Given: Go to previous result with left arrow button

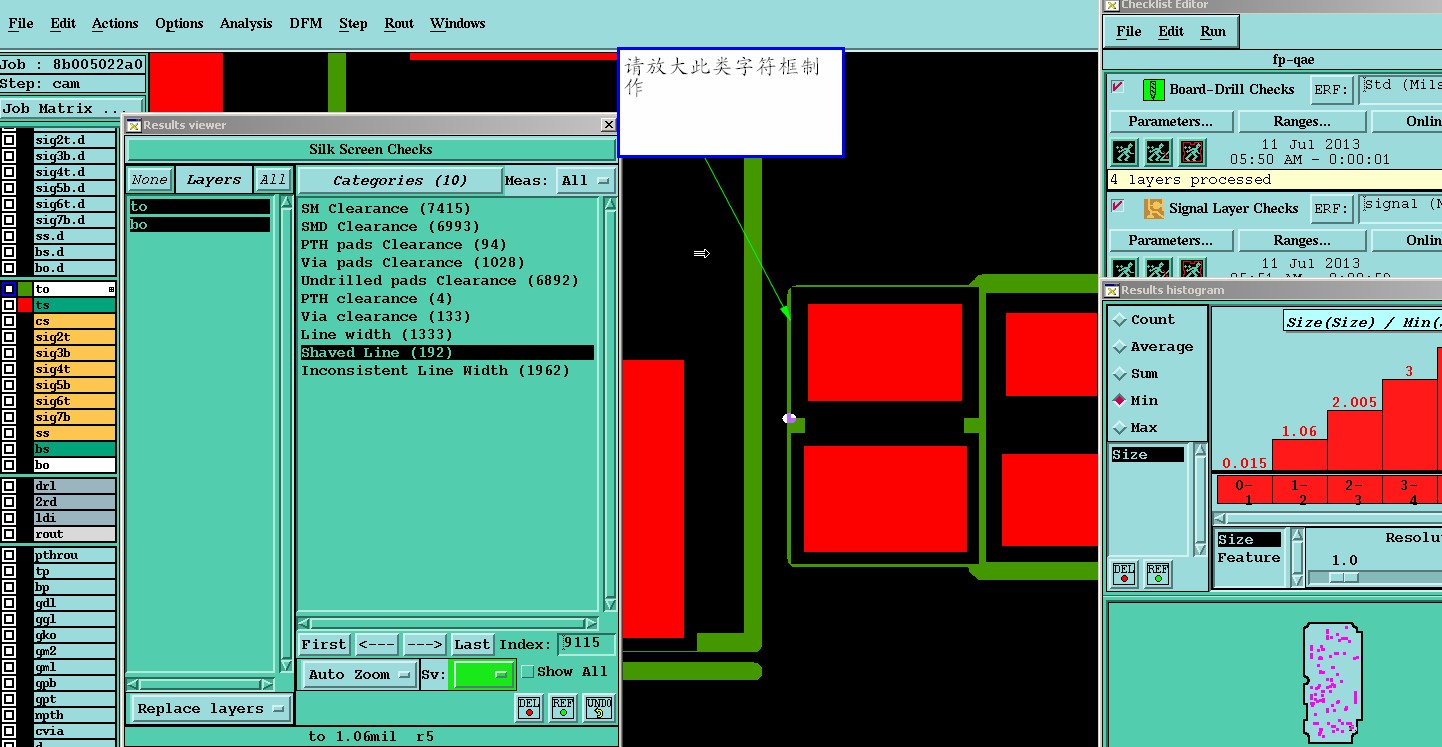Looking at the screenshot, I should [376, 645].
